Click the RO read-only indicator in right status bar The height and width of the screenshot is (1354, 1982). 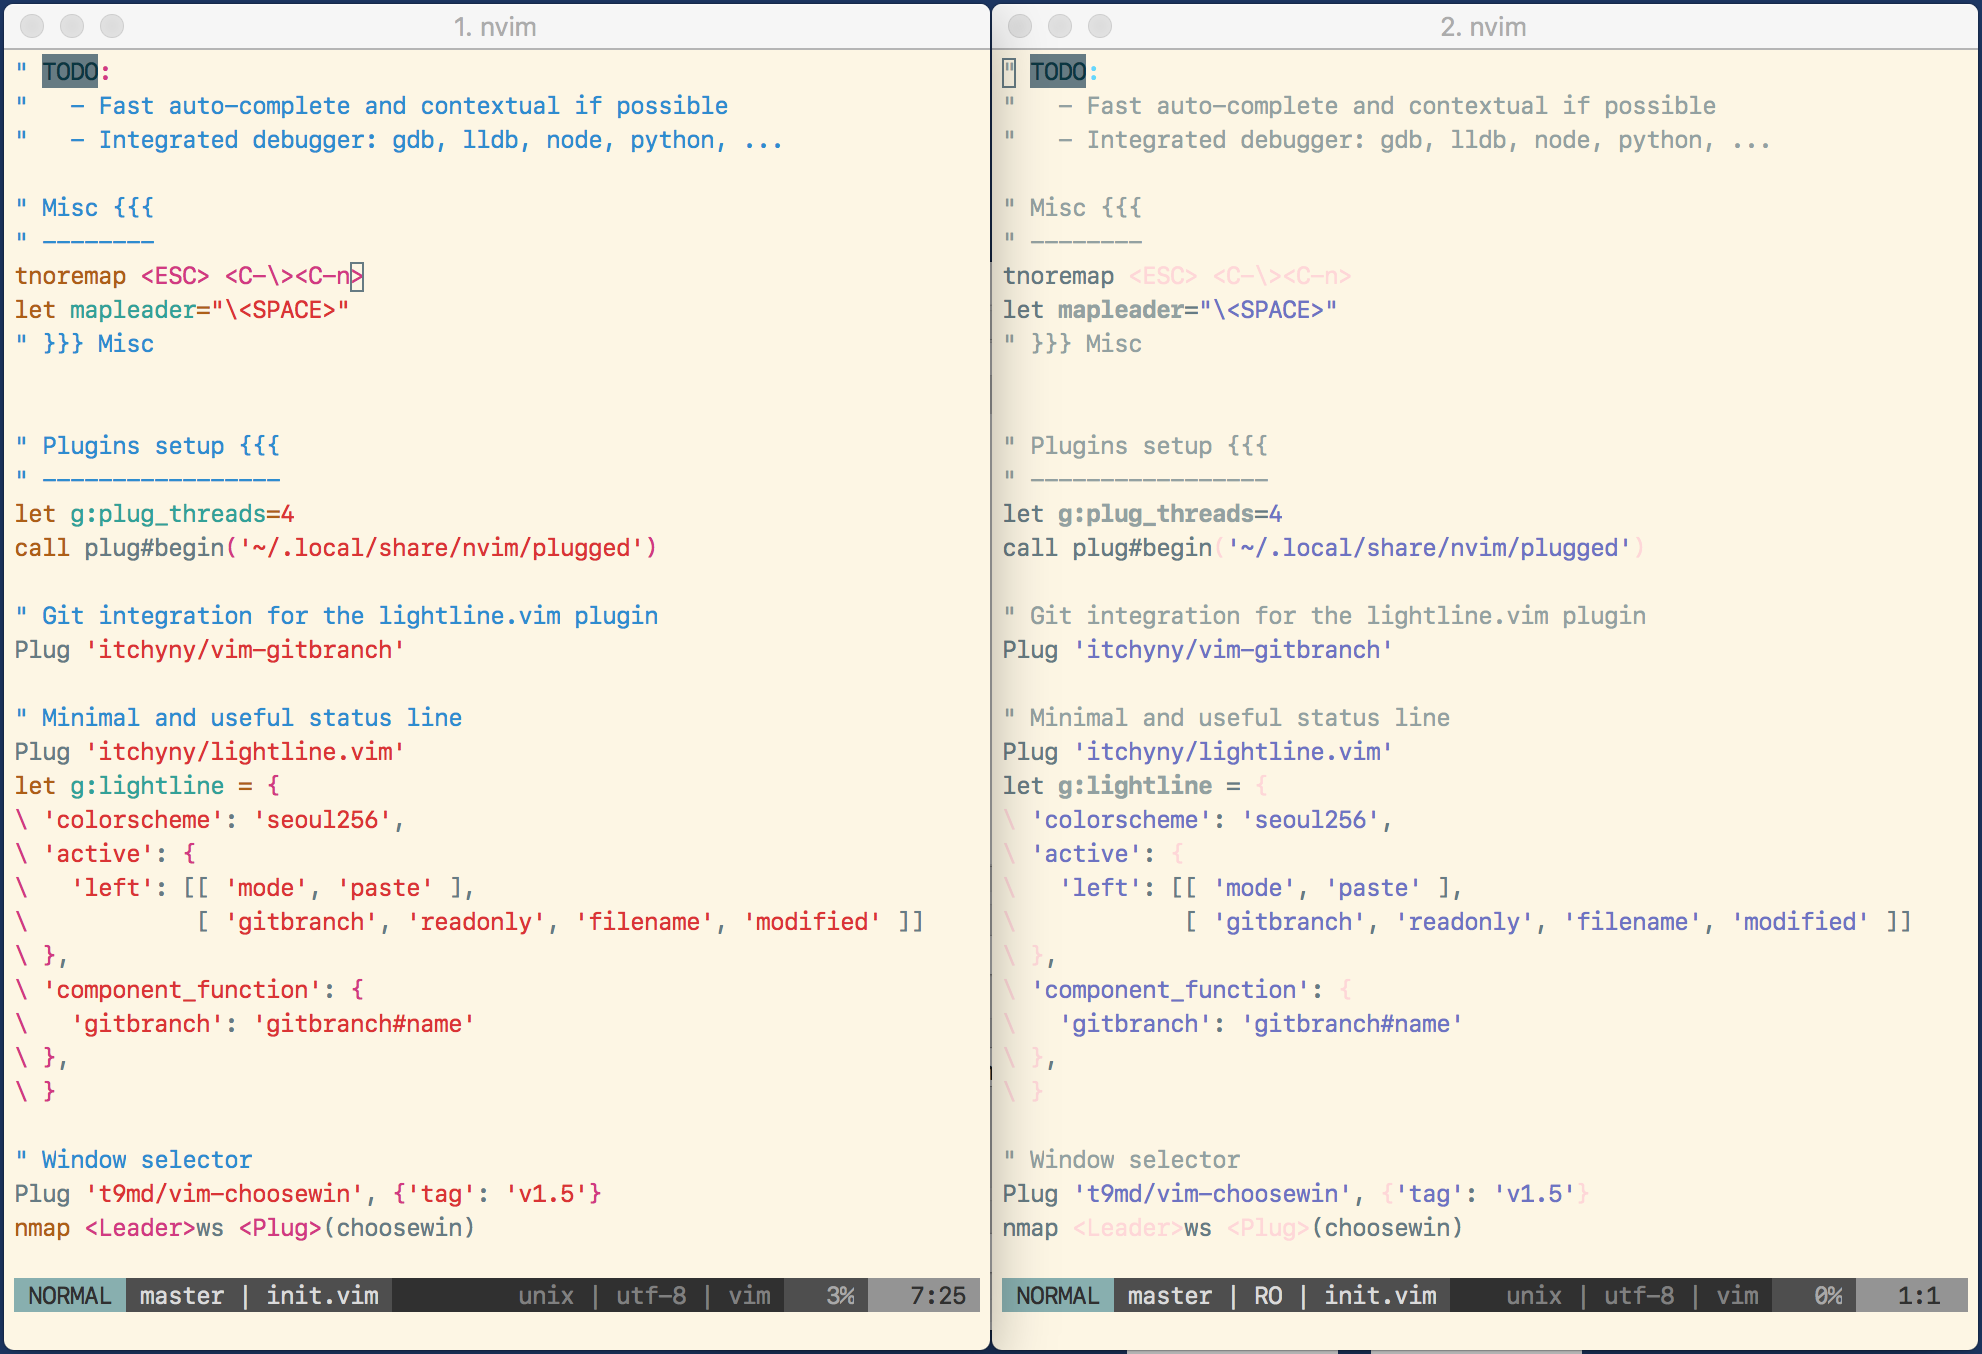(1268, 1295)
